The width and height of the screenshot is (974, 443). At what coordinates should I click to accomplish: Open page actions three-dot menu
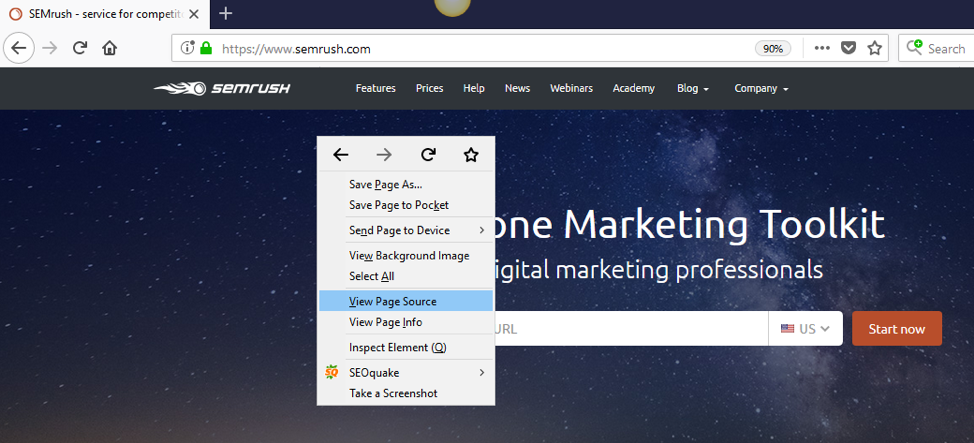tap(822, 48)
